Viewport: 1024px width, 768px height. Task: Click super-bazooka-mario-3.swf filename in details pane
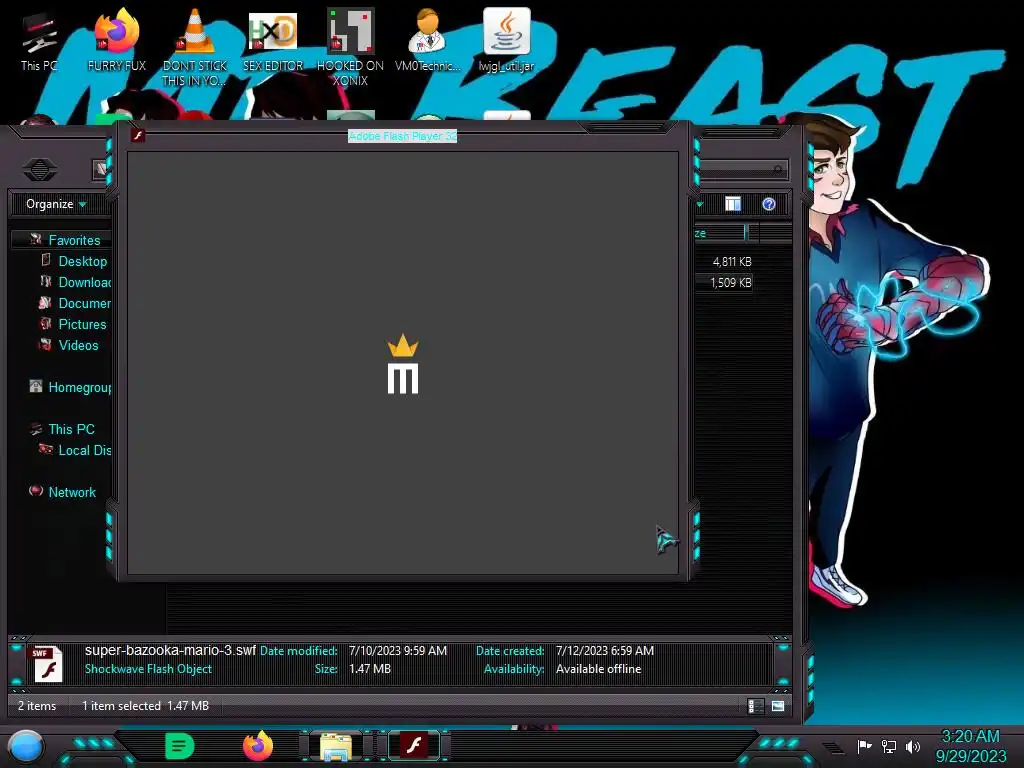pos(170,650)
